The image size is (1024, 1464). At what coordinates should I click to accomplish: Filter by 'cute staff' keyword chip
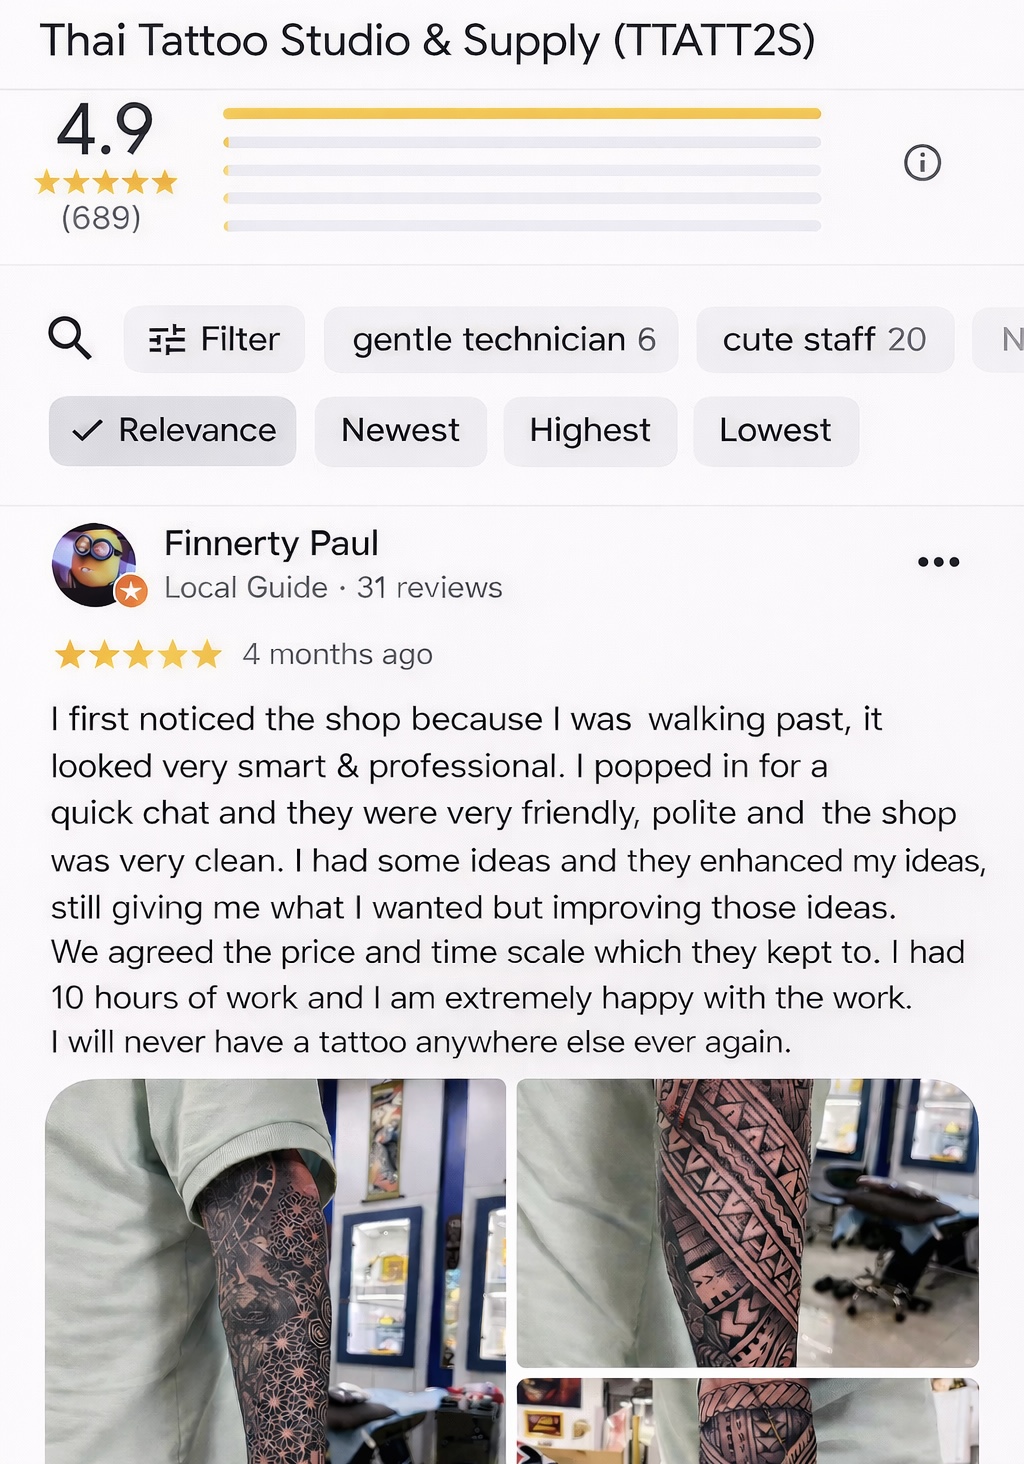[x=825, y=339]
